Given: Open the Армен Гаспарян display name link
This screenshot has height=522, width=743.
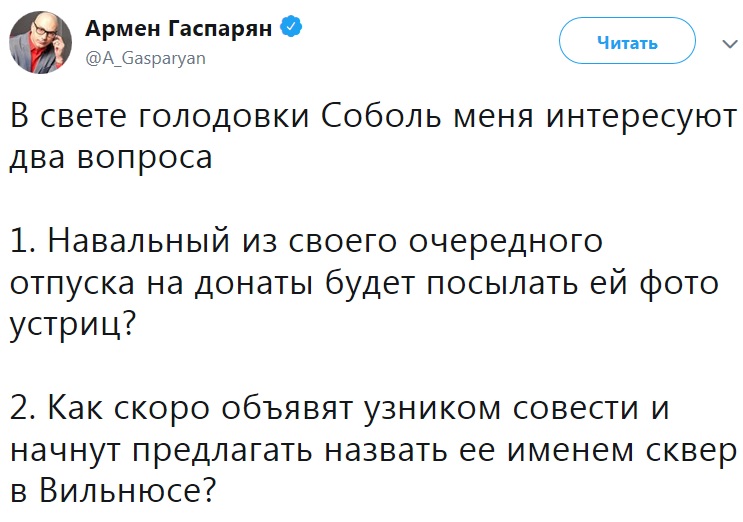Looking at the screenshot, I should [179, 28].
